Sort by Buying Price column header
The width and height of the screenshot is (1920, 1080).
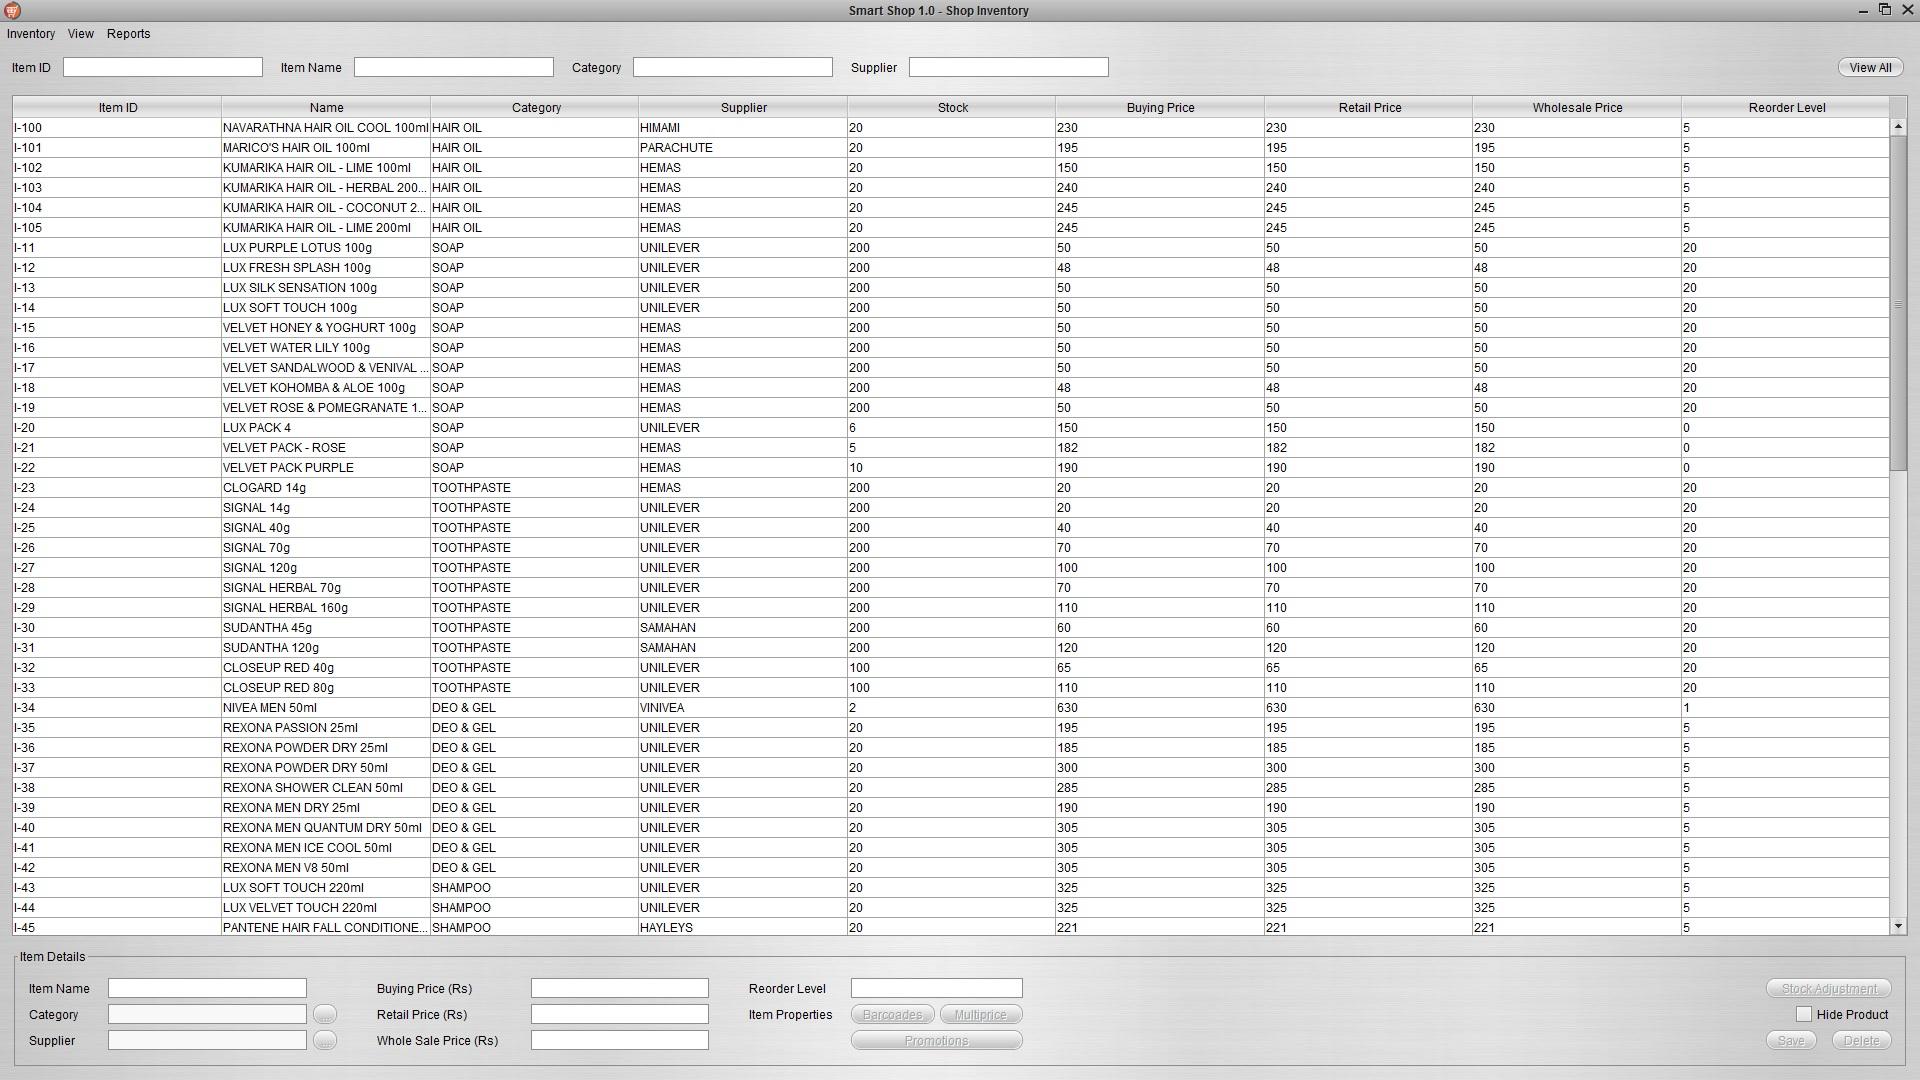(x=1160, y=107)
